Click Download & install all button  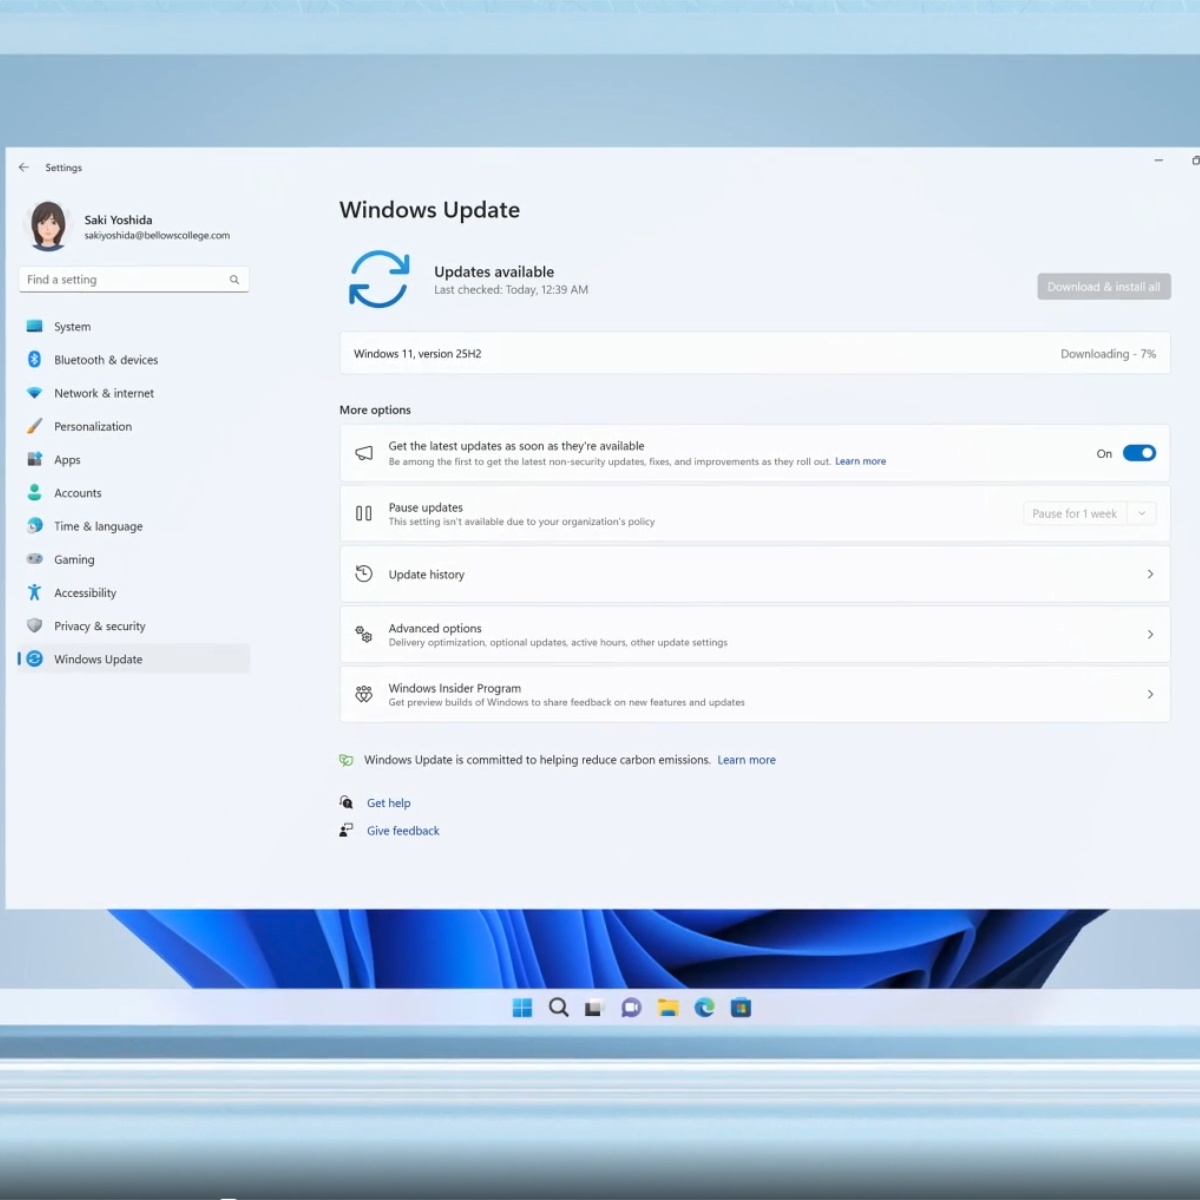(x=1103, y=287)
